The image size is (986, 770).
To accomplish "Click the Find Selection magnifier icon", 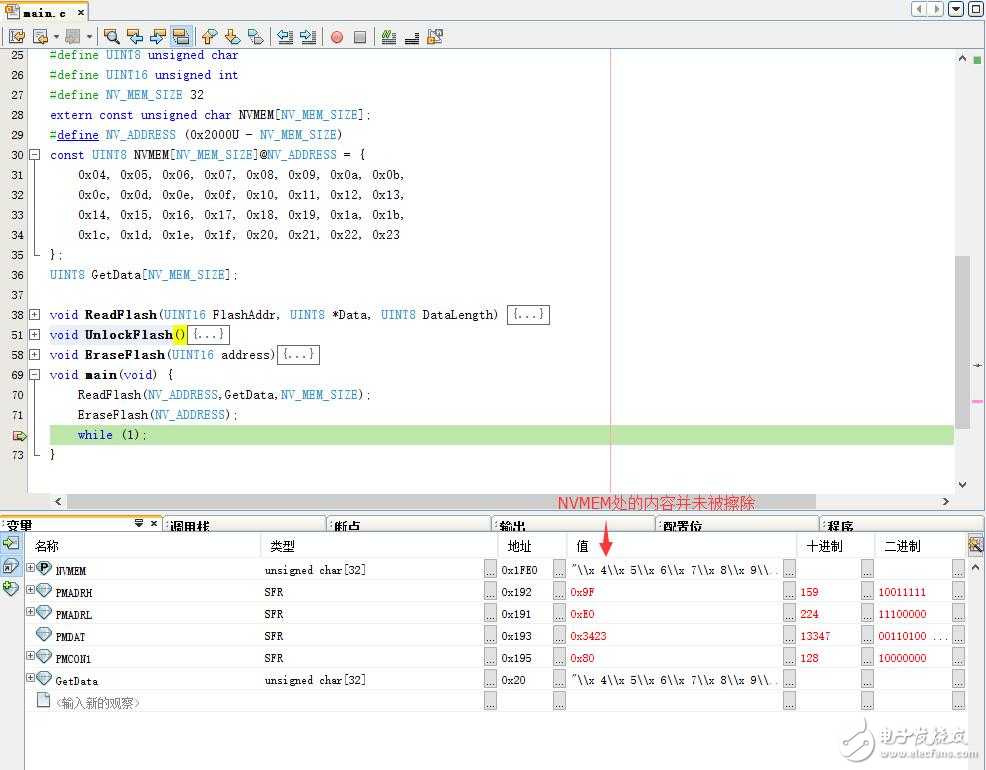I will [x=111, y=37].
